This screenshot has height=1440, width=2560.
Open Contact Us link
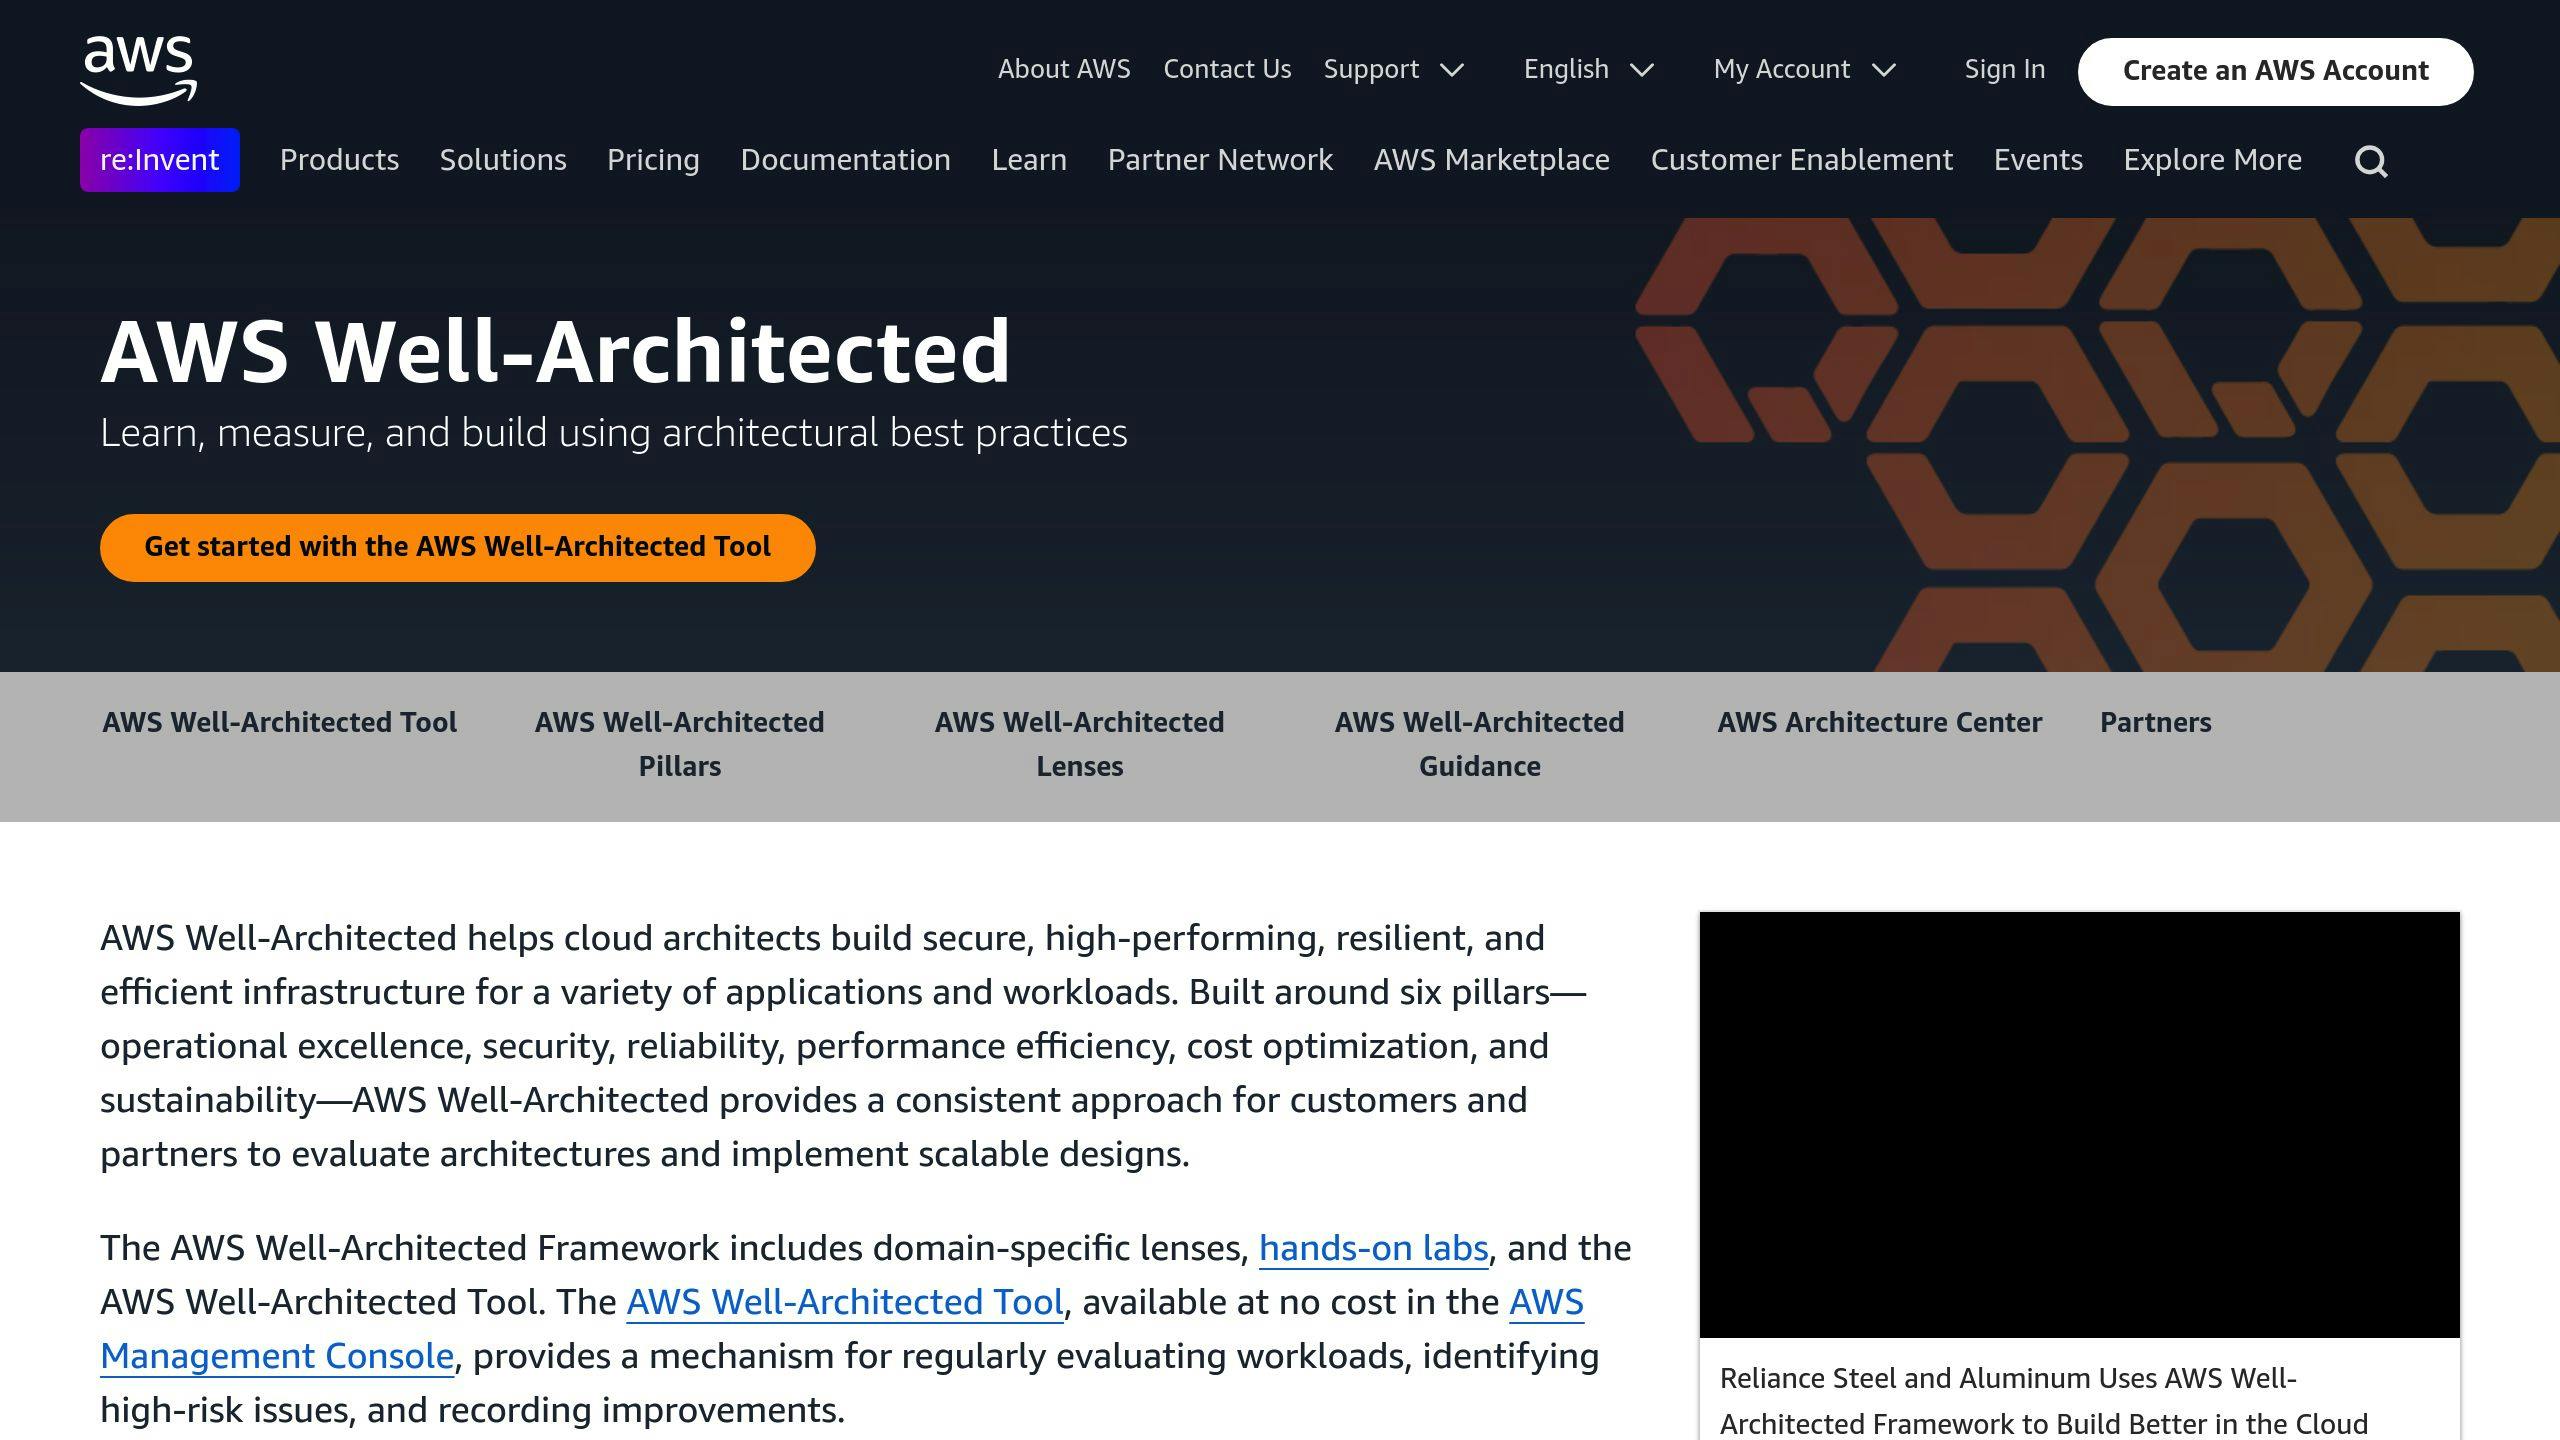click(1227, 69)
